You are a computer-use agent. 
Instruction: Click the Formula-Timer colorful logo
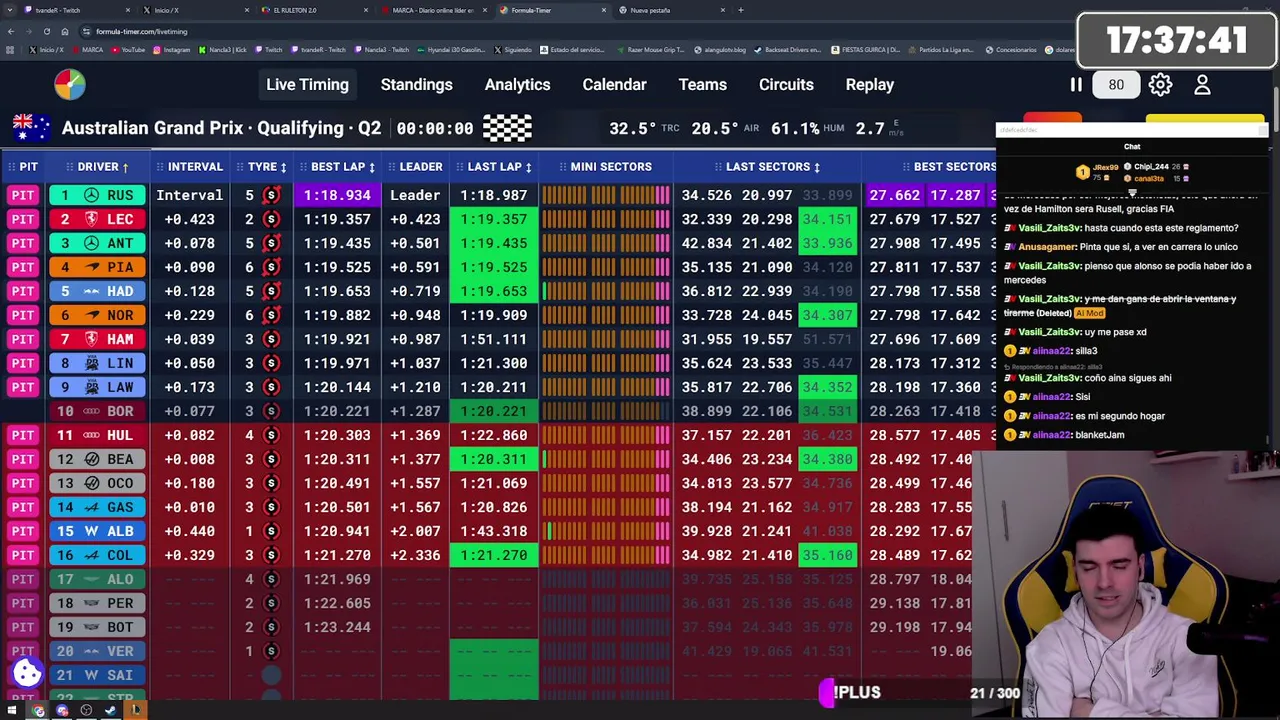(x=70, y=85)
